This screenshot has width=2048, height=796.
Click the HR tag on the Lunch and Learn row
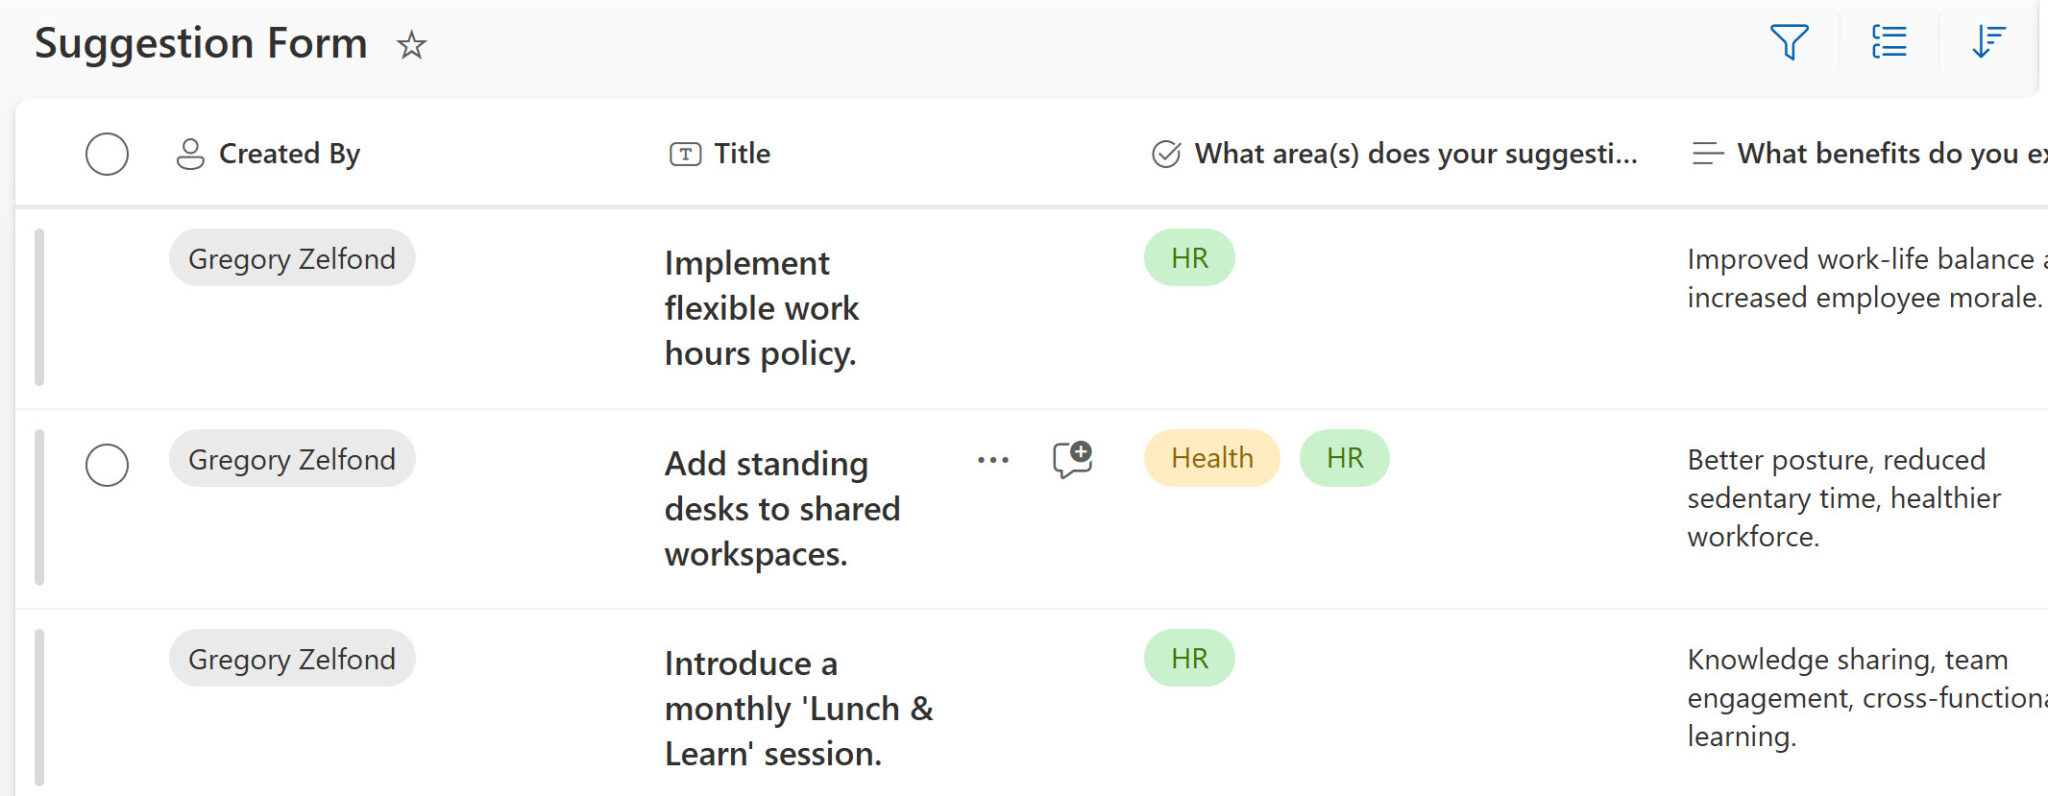[1188, 657]
